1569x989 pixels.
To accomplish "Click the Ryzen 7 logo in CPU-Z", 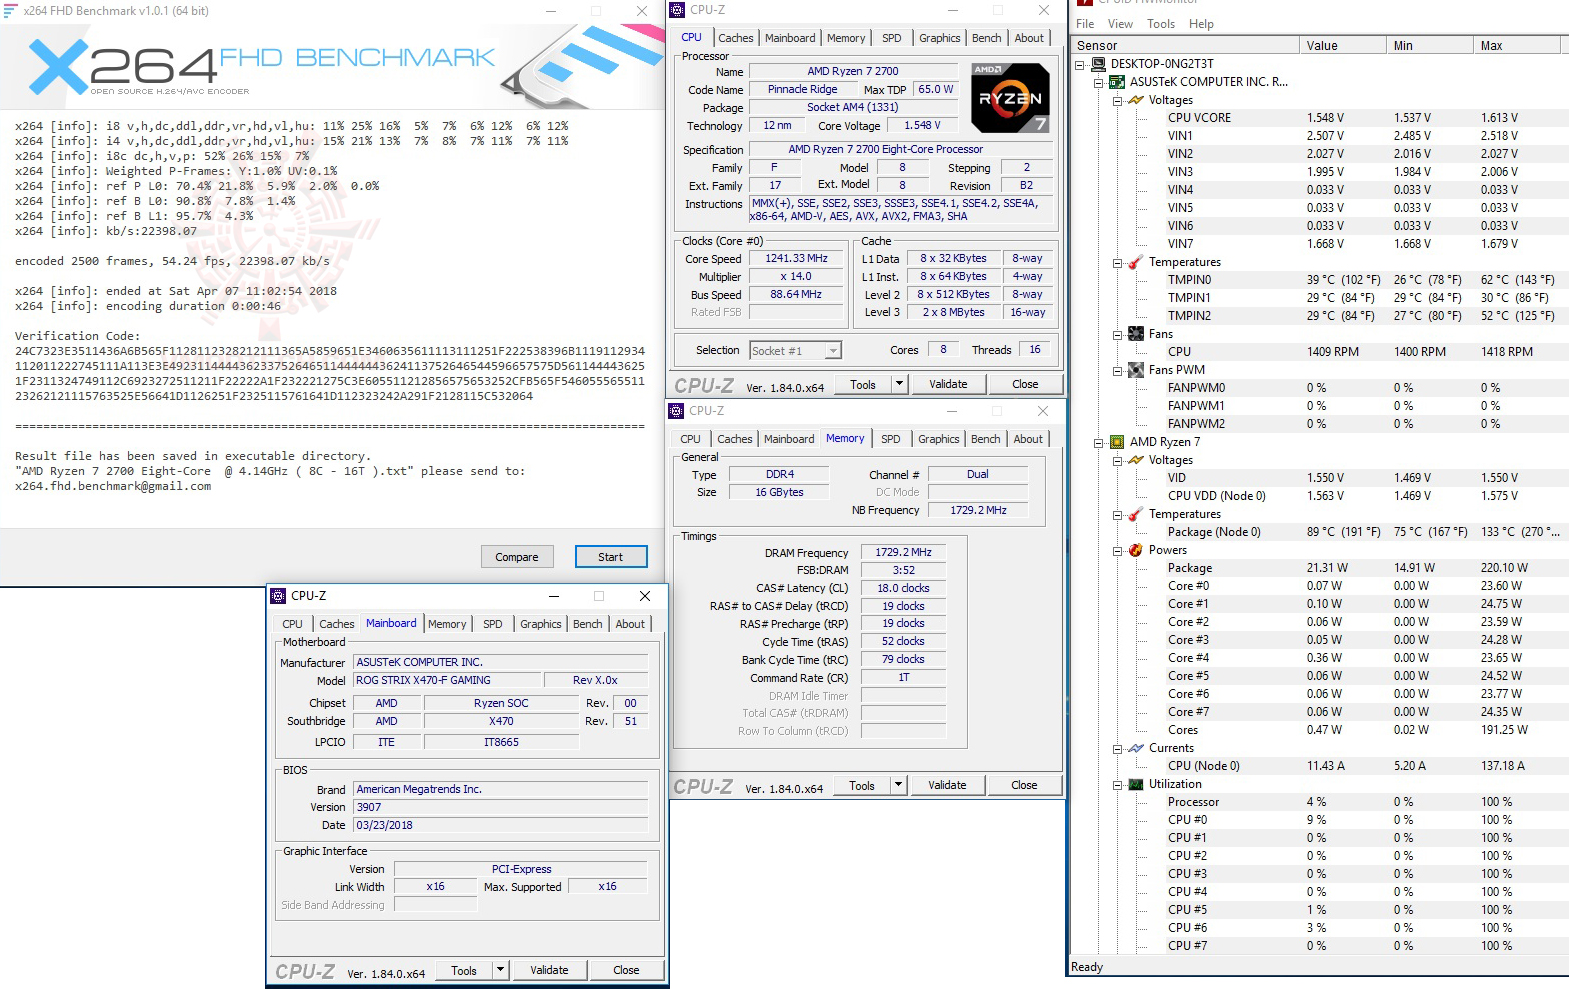I will (x=1010, y=97).
